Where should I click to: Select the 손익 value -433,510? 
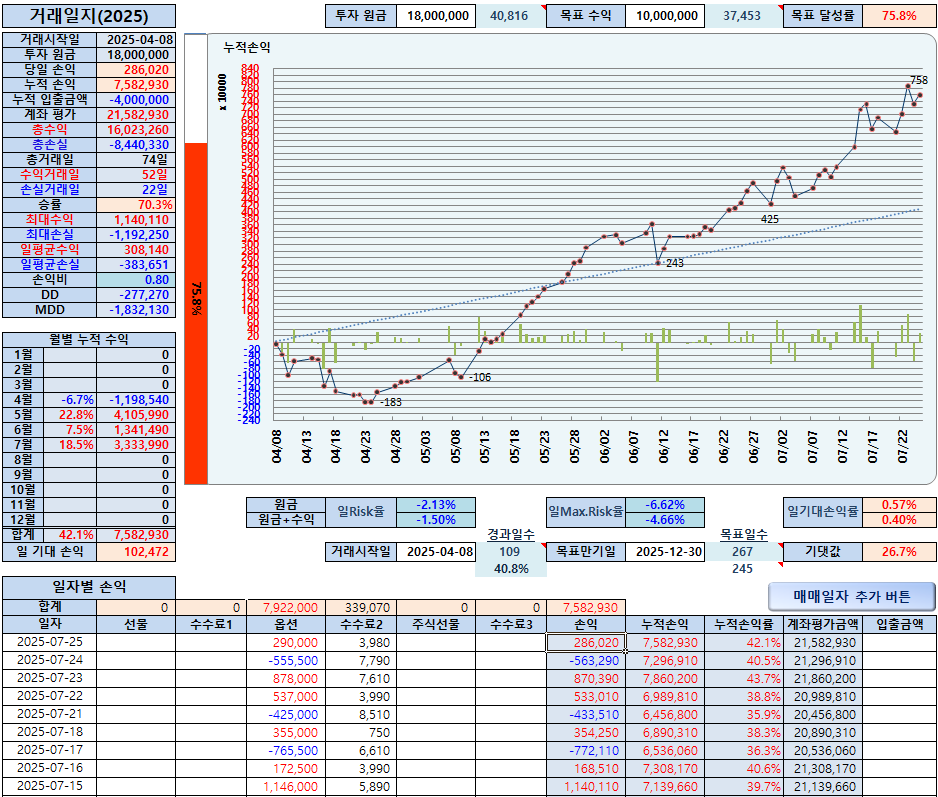[x=586, y=714]
